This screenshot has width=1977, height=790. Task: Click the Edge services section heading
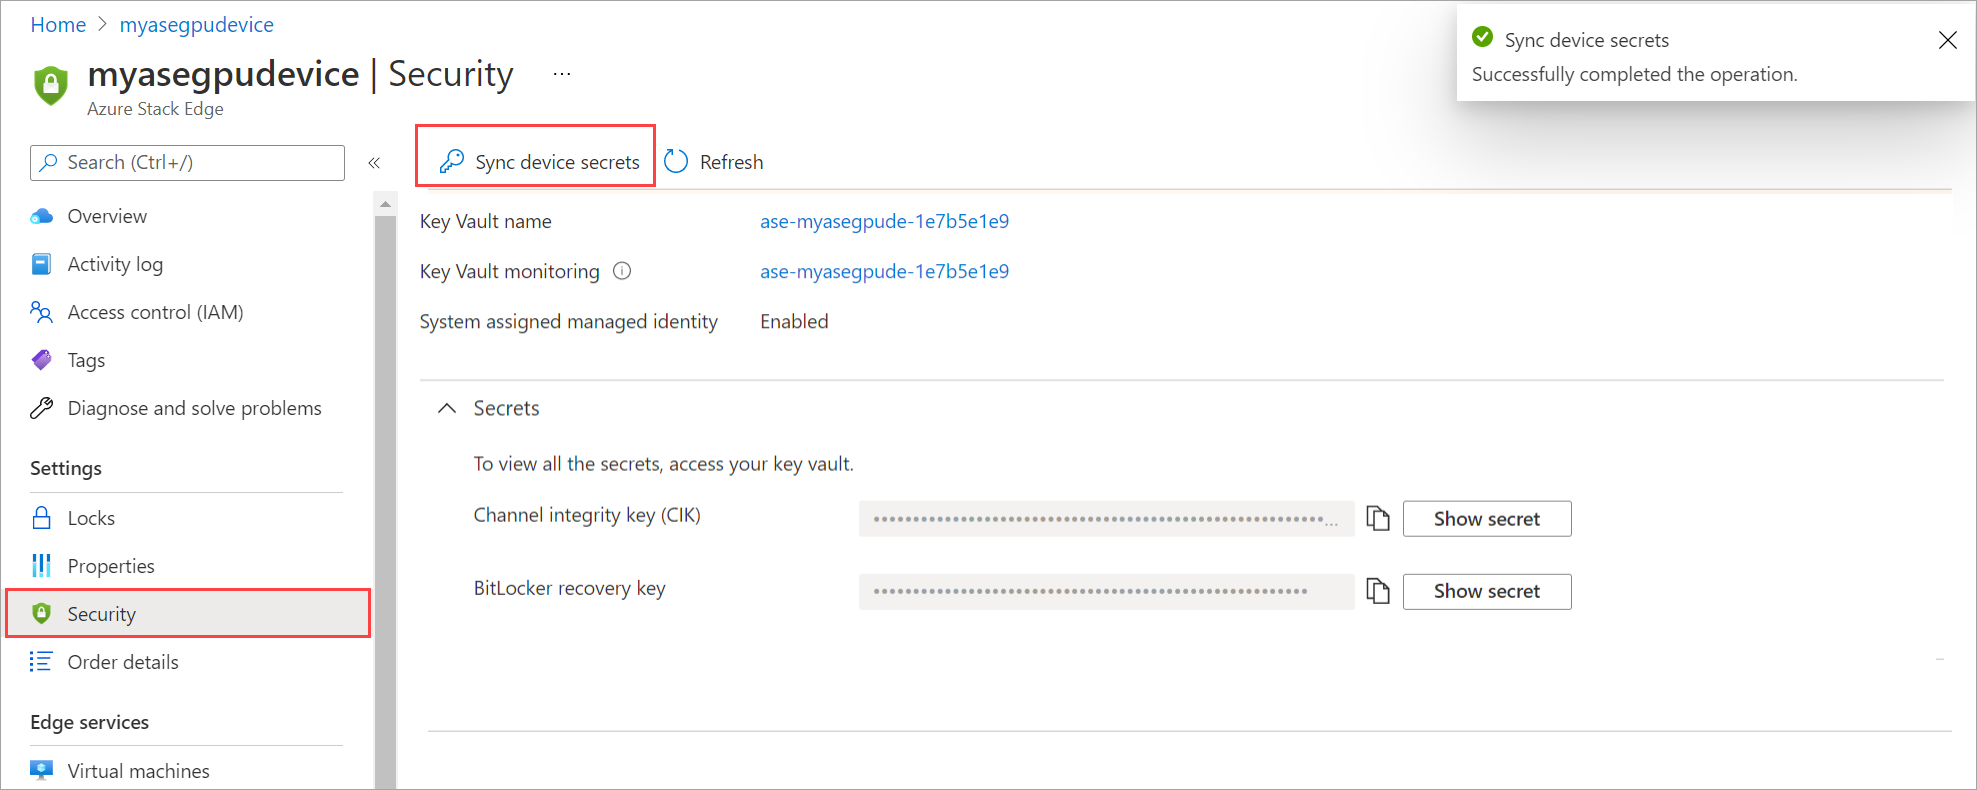pos(89,722)
